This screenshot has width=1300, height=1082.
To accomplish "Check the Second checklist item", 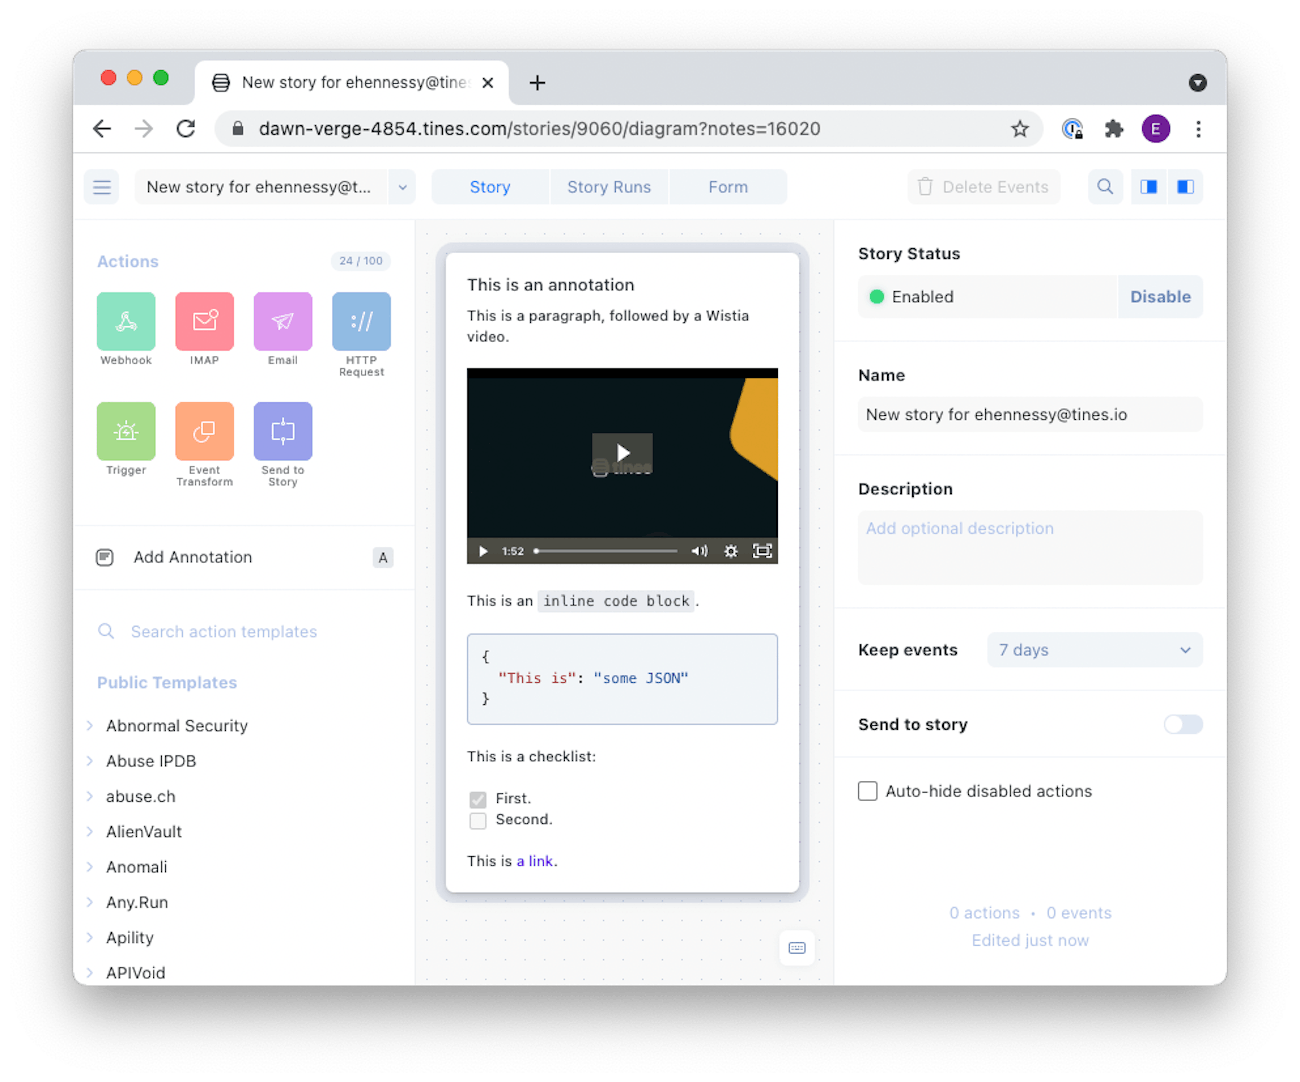I will [478, 820].
